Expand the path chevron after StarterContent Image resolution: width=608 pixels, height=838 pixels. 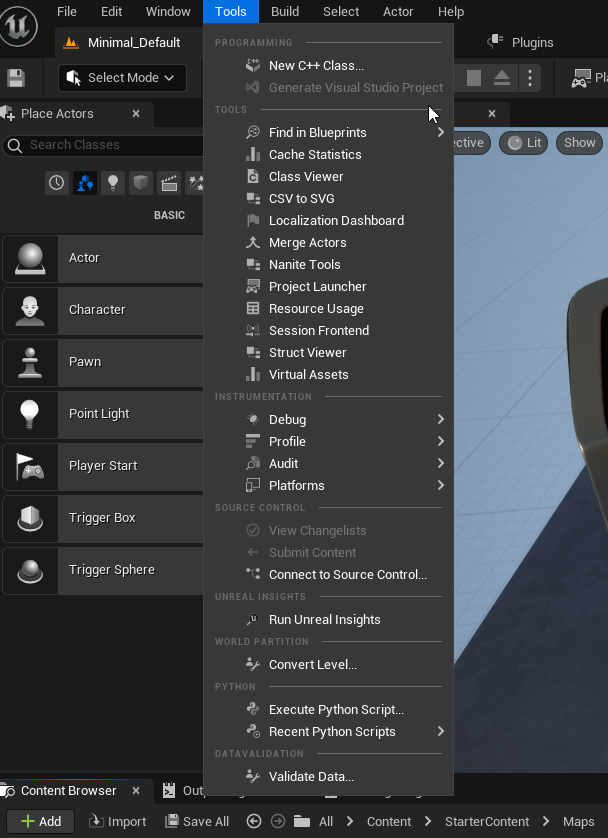546,821
